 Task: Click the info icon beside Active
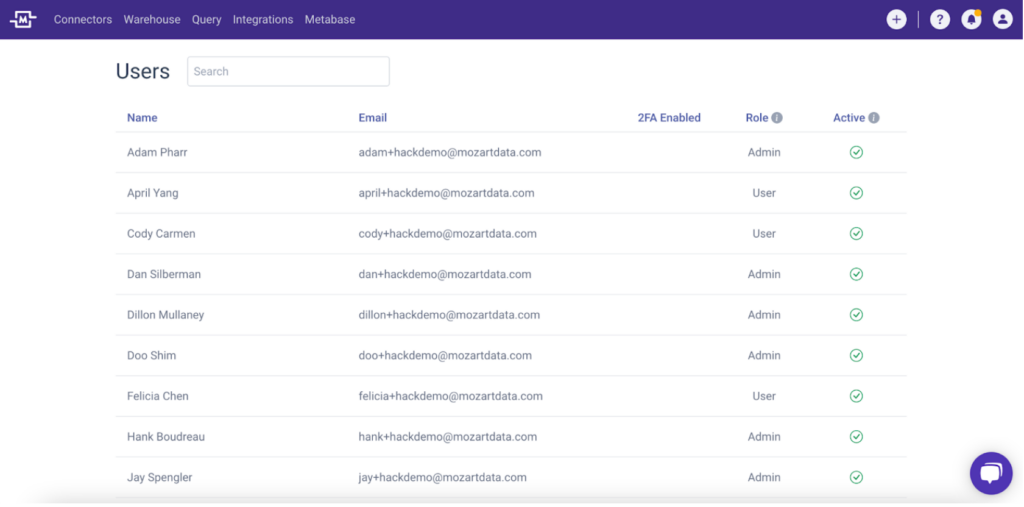coord(874,118)
